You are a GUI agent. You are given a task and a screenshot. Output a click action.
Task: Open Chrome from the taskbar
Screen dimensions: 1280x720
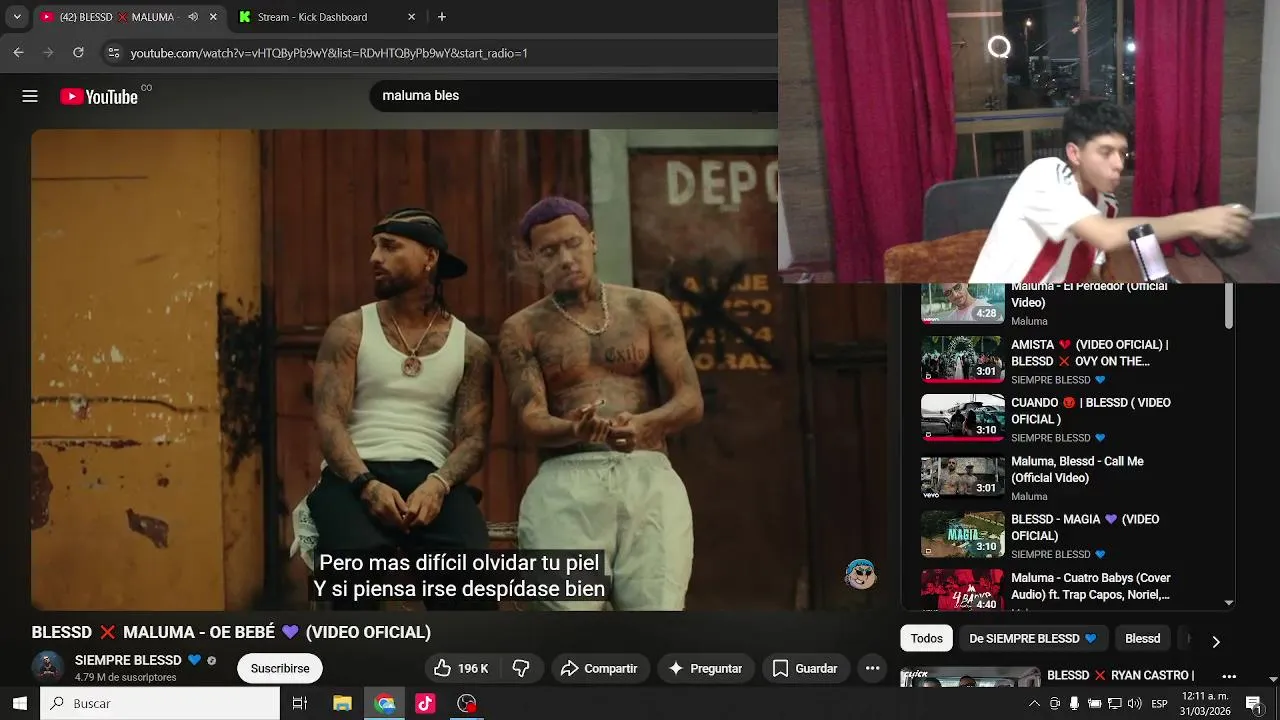[385, 703]
